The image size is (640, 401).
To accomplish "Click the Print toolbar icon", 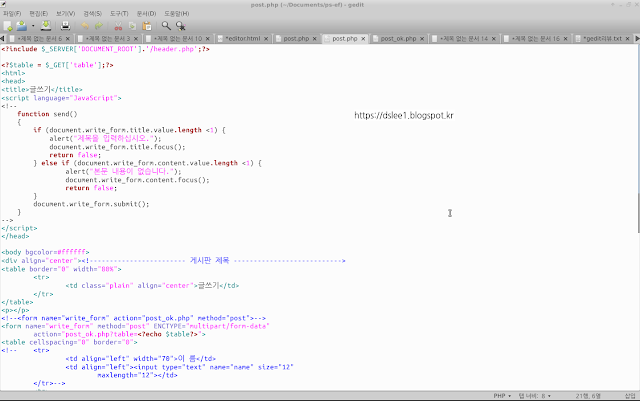I will [x=65, y=26].
